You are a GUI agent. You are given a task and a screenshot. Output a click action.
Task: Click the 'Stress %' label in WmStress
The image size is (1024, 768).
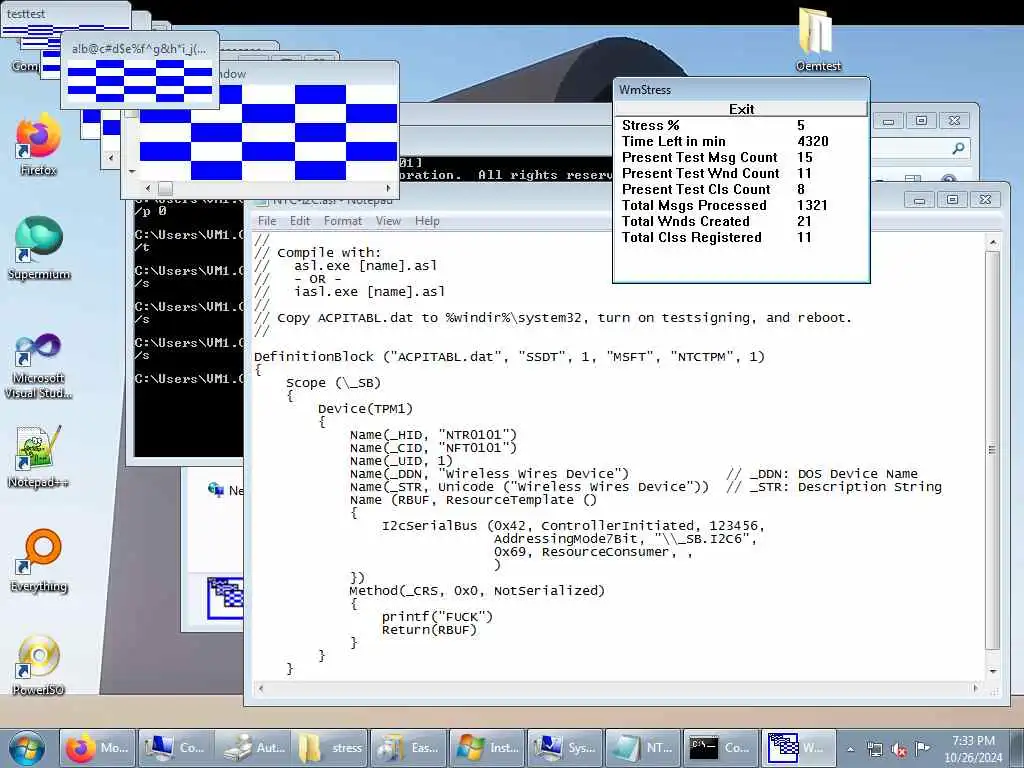tap(650, 125)
